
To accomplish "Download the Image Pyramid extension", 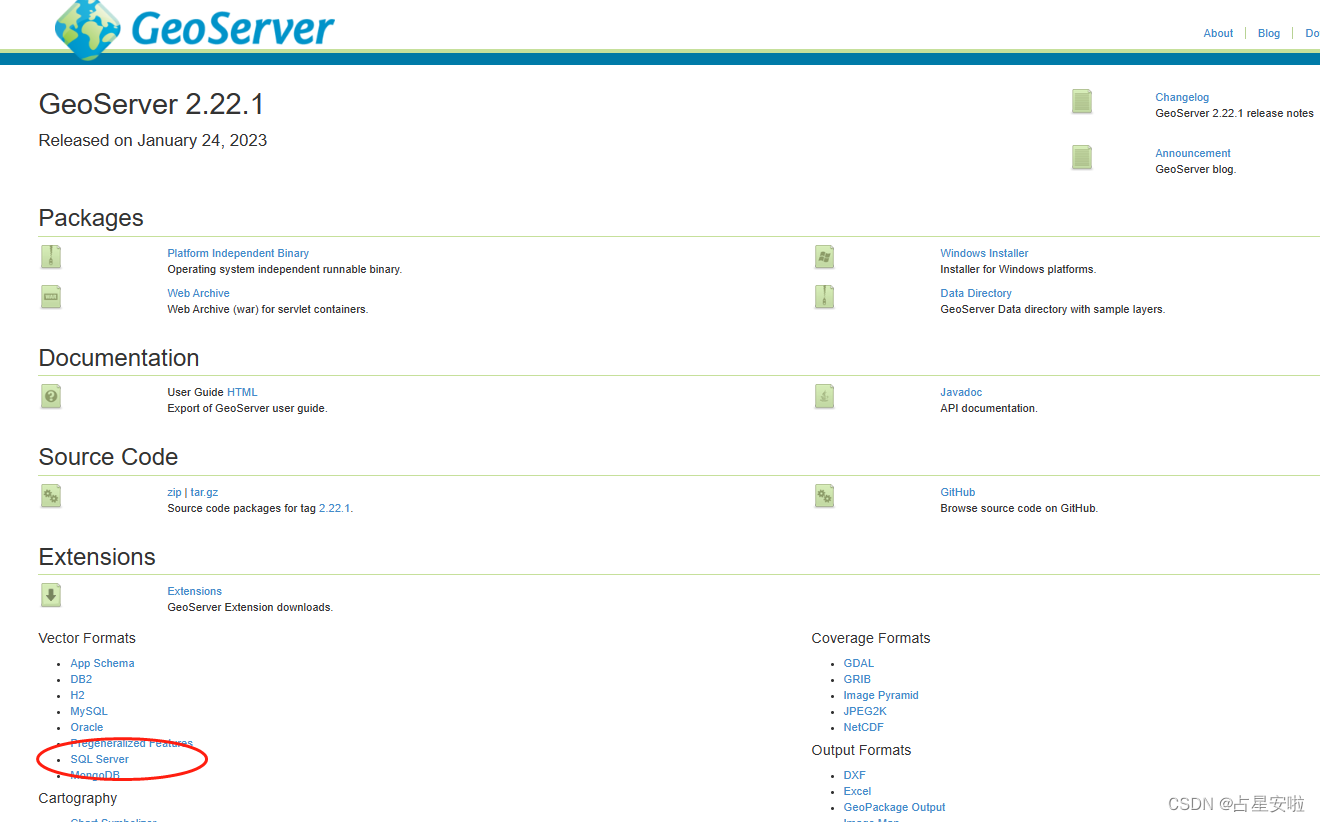I will [x=881, y=695].
